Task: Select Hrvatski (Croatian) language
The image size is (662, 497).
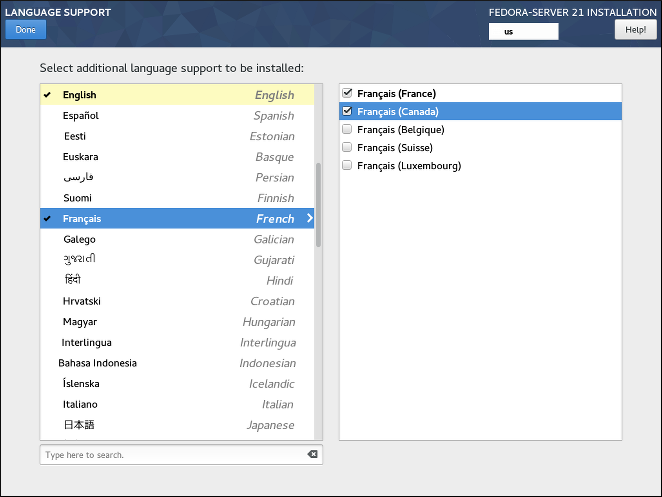Action: click(x=177, y=301)
